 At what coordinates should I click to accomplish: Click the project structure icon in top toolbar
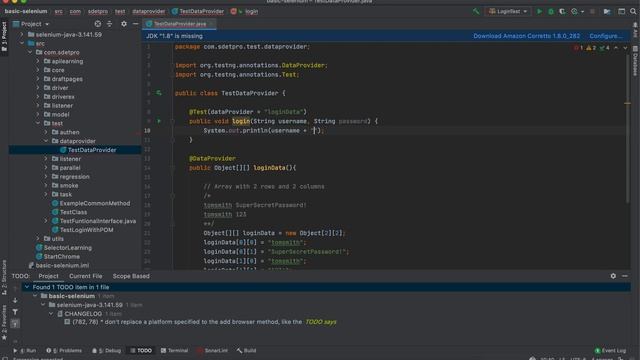pos(607,11)
